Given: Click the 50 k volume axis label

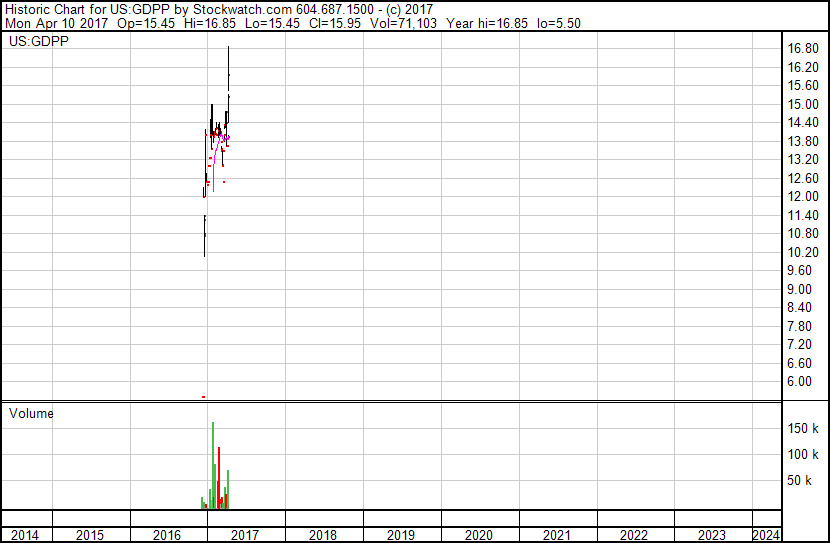Looking at the screenshot, I should click(799, 480).
